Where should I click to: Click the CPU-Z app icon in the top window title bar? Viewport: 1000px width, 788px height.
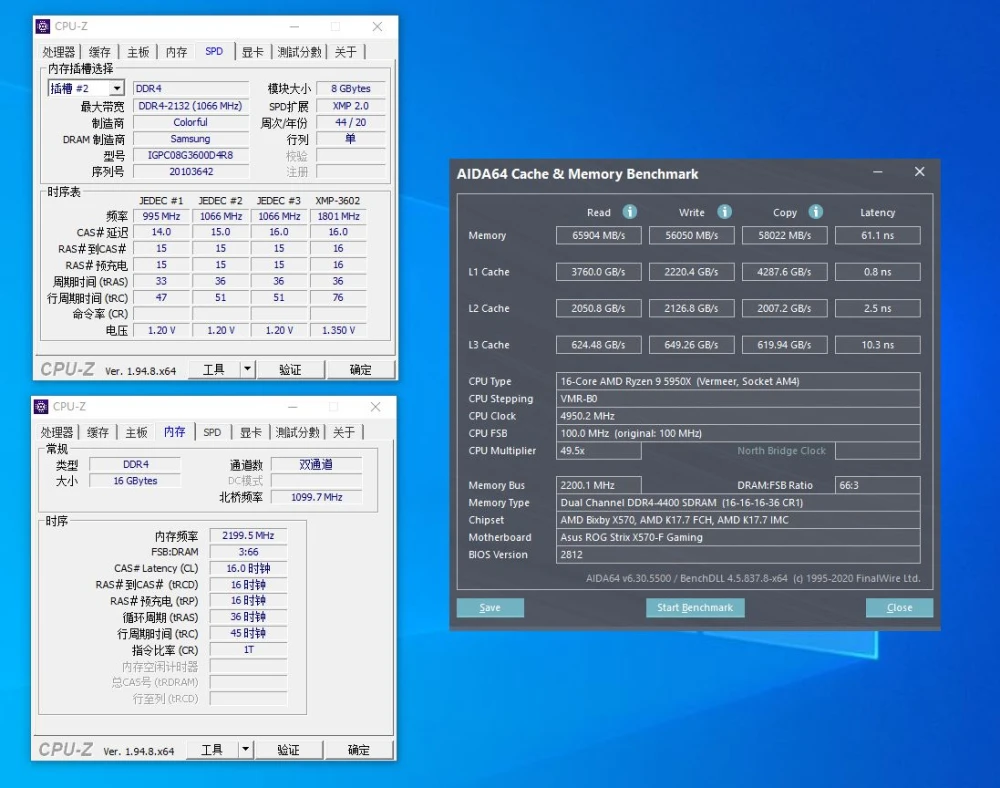pyautogui.click(x=42, y=26)
